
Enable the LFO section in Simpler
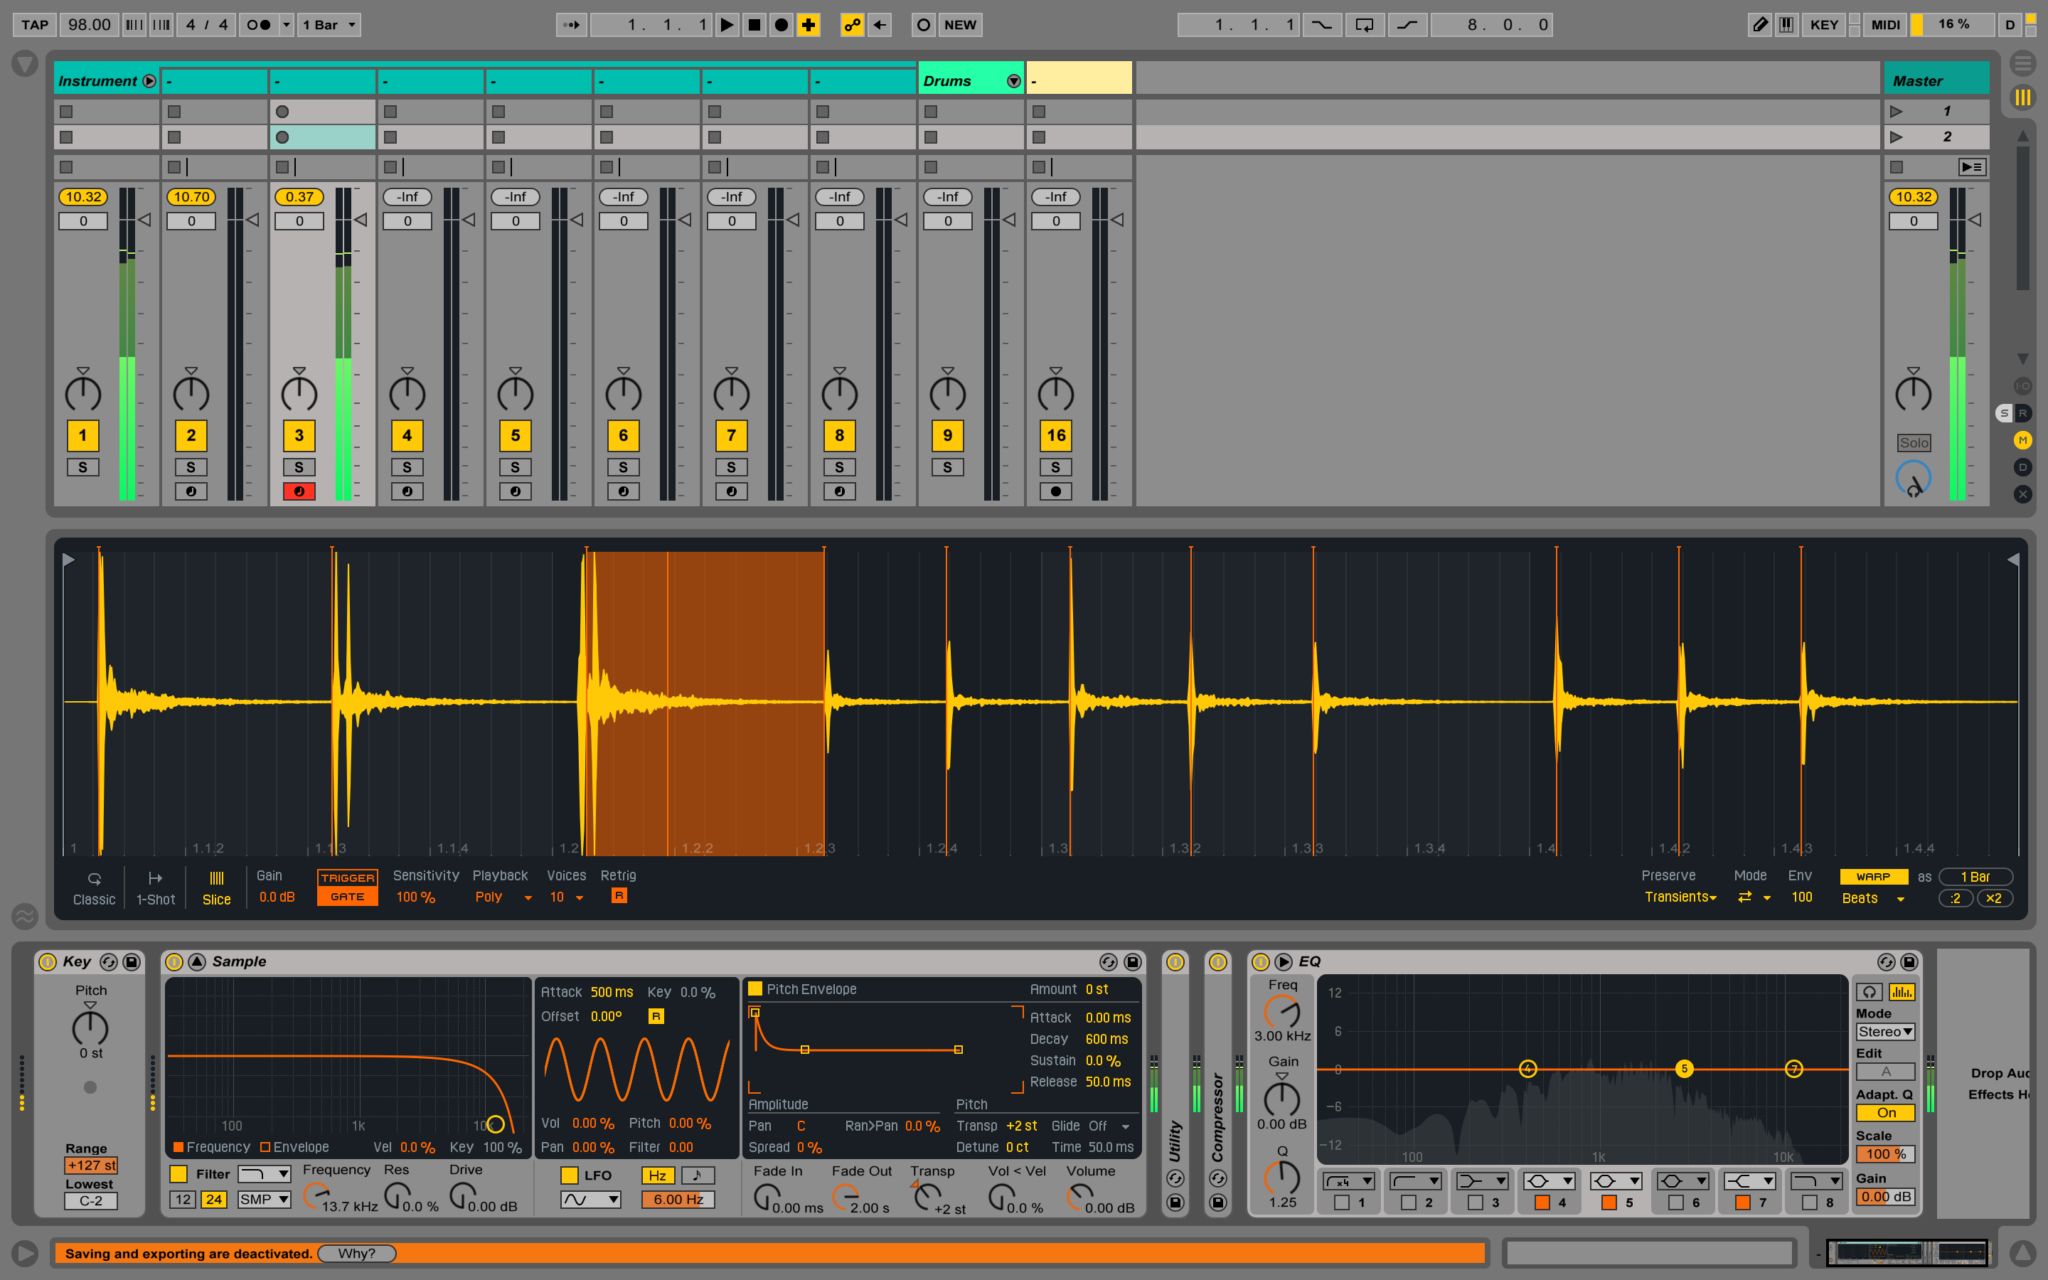tap(569, 1175)
